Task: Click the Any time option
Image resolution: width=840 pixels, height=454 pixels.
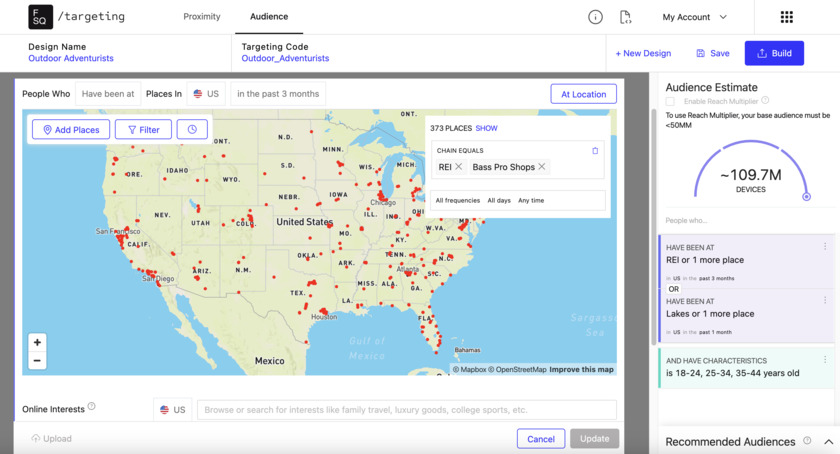Action: (x=531, y=200)
